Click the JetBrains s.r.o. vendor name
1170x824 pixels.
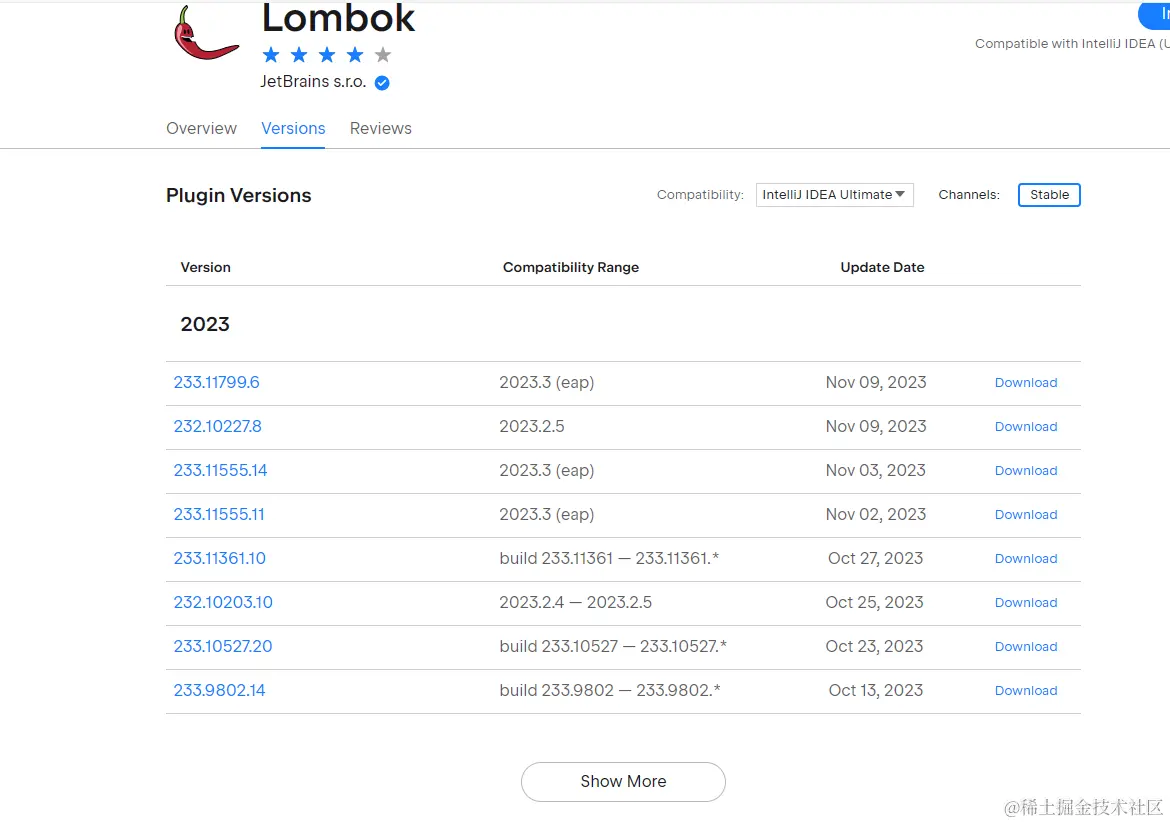click(x=313, y=81)
